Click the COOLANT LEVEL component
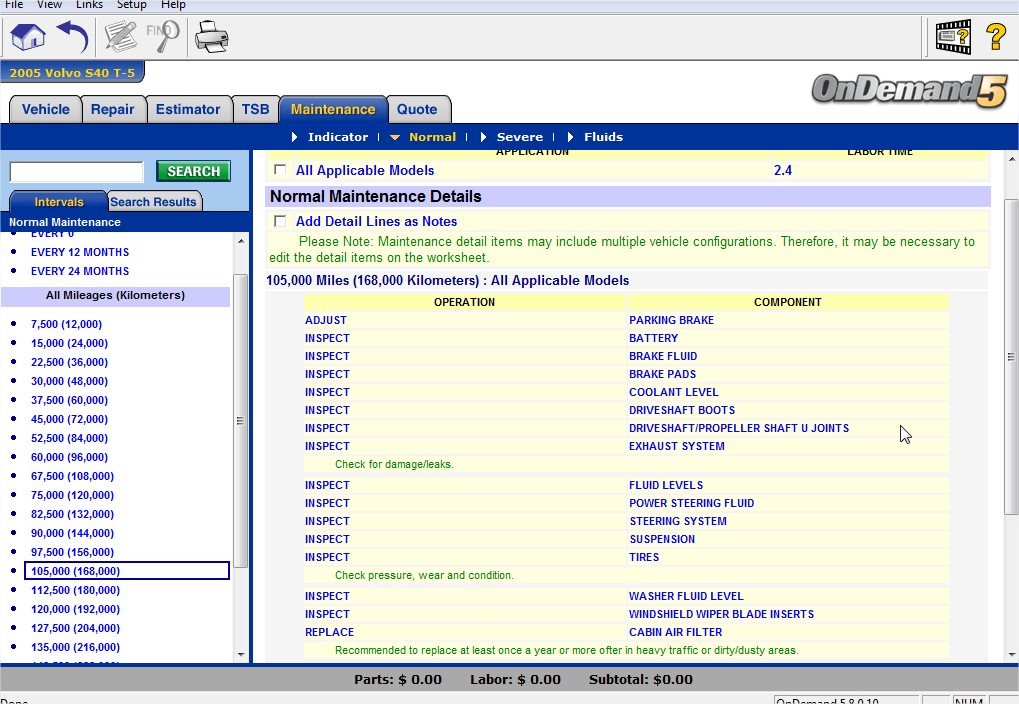This screenshot has width=1019, height=704. [673, 392]
